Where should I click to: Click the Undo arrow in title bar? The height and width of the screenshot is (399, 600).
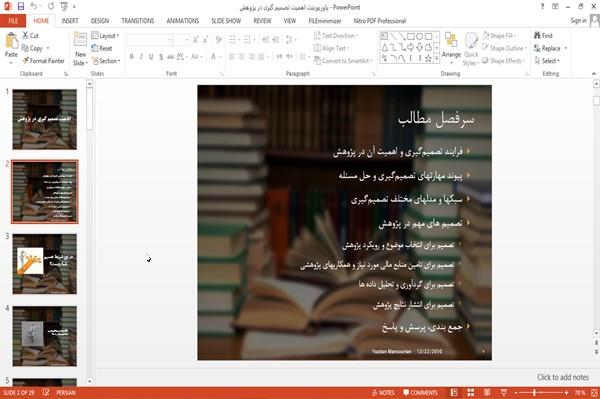tap(34, 6)
